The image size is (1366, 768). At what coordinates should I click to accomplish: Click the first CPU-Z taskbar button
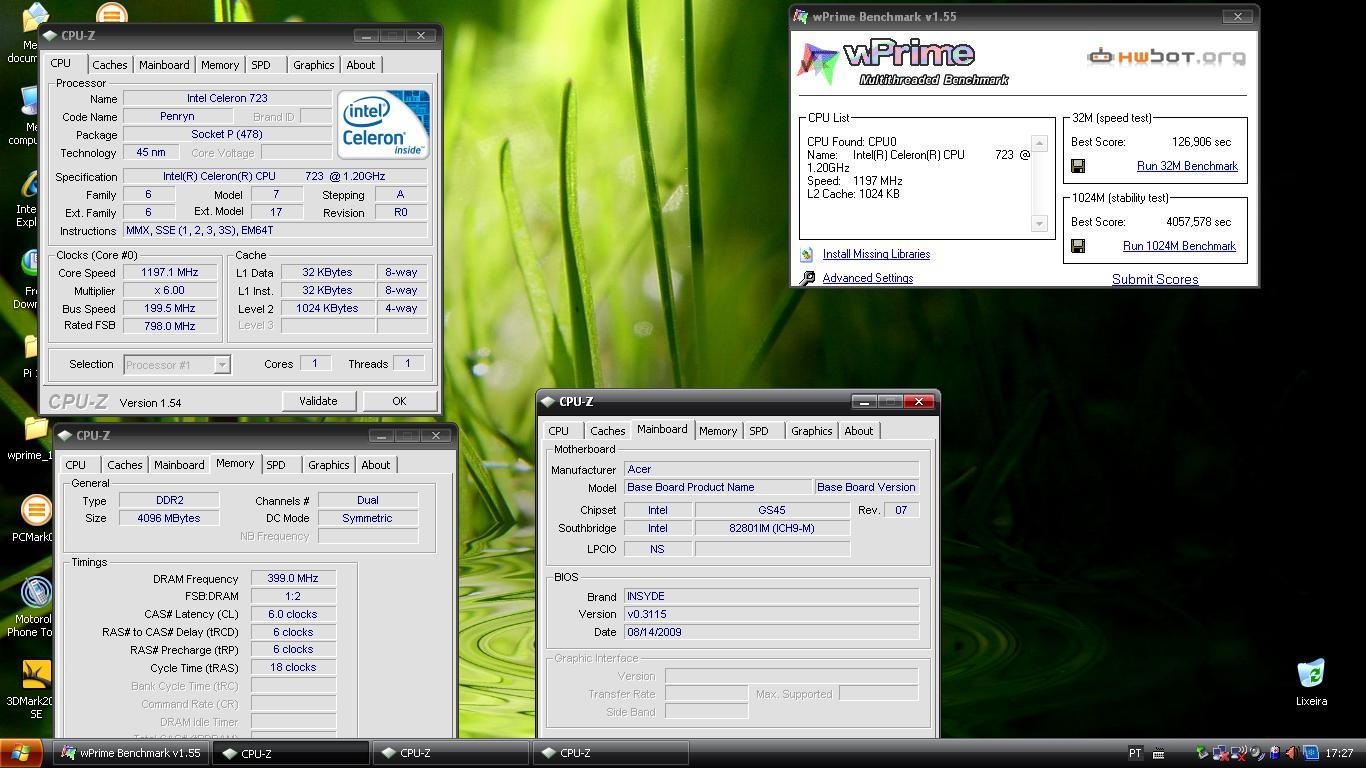[291, 753]
